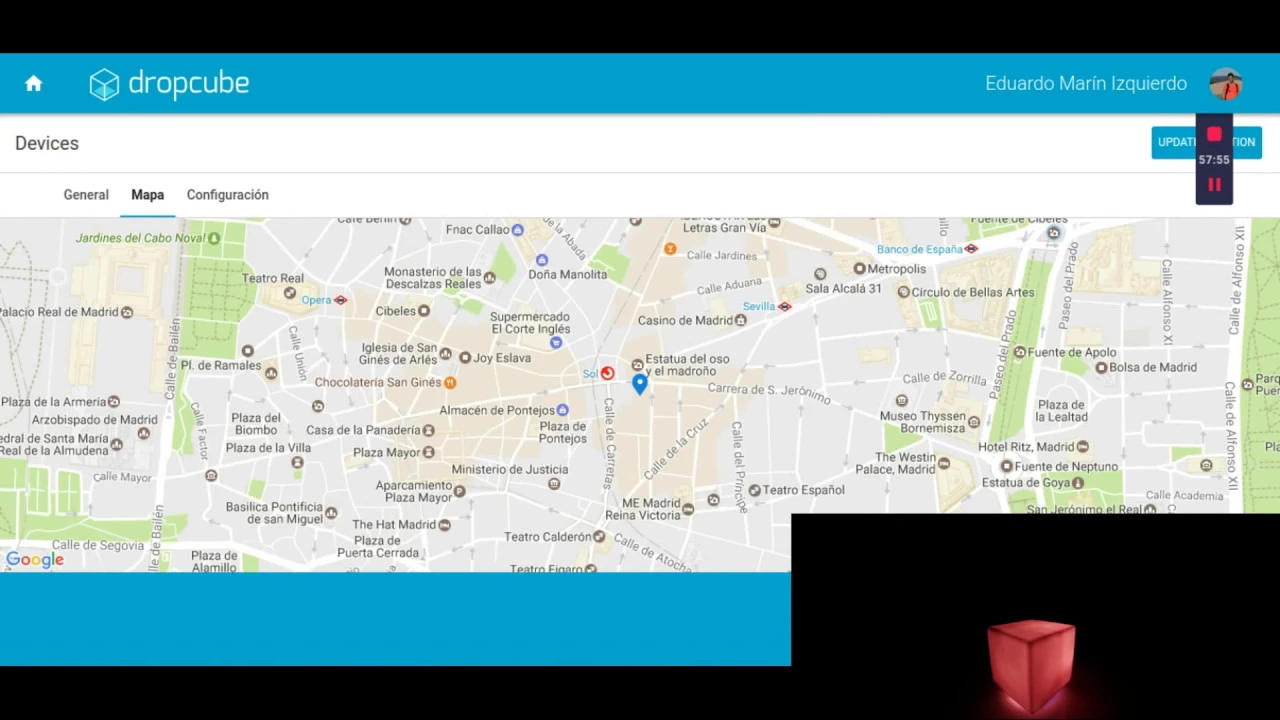
Task: Switch to the General tab
Action: [86, 195]
